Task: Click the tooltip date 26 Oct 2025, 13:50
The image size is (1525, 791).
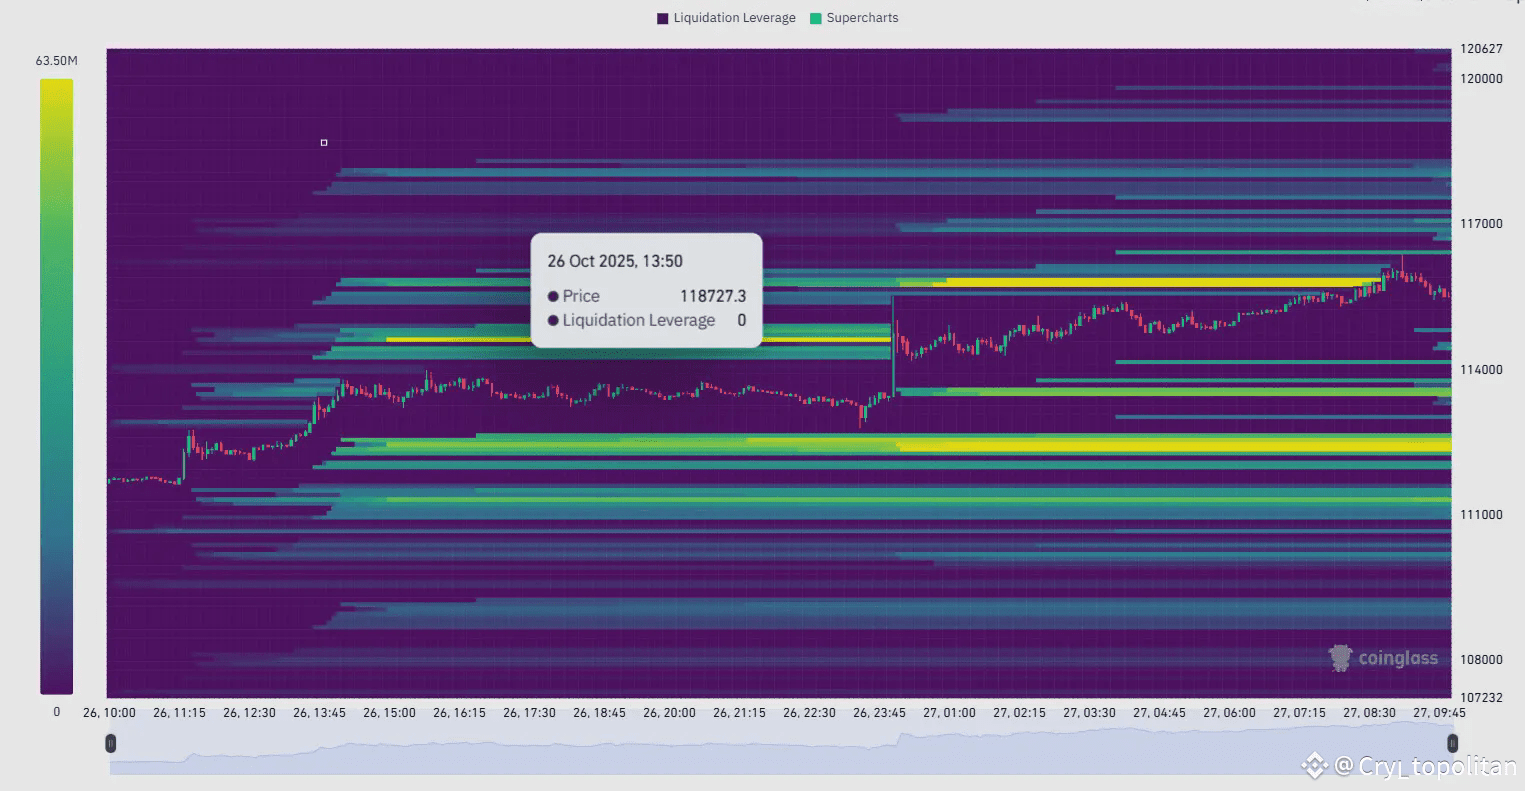Action: pyautogui.click(x=615, y=261)
